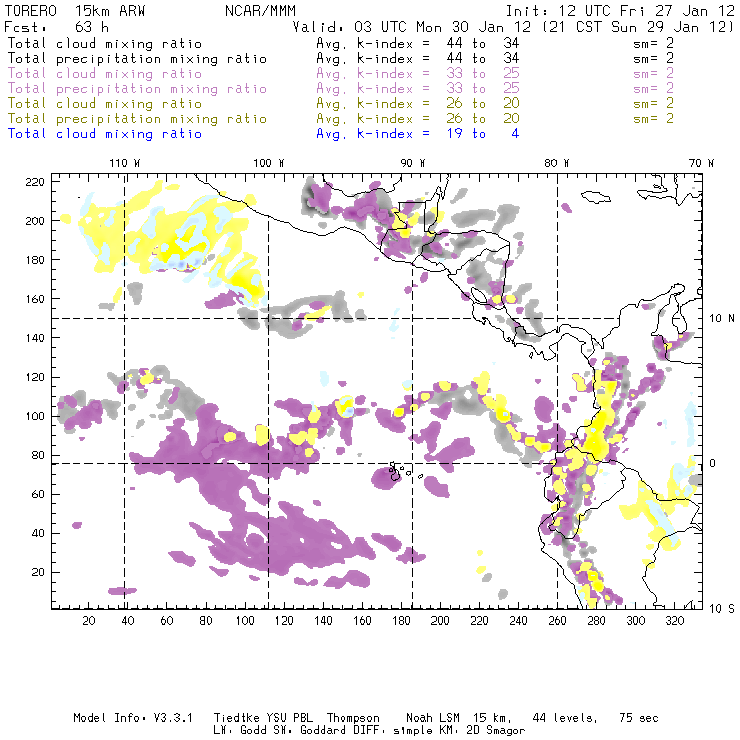Click the "220" tick on the vertical axis
Screen dimensions: 740x740
point(35,182)
